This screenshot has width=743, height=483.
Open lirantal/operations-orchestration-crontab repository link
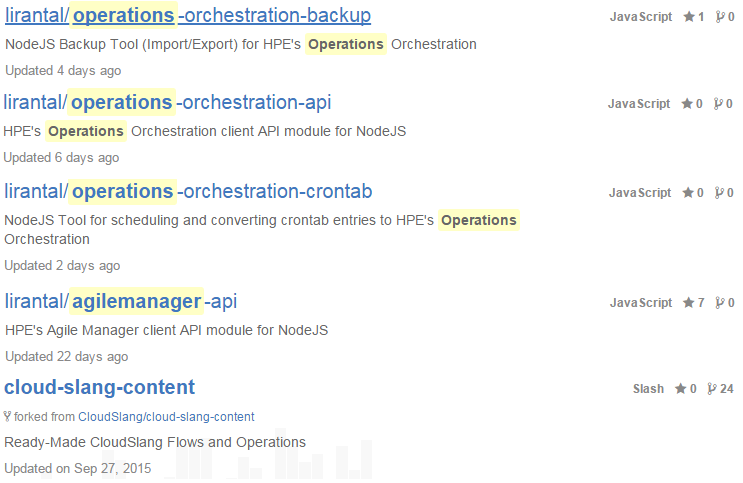coord(188,191)
